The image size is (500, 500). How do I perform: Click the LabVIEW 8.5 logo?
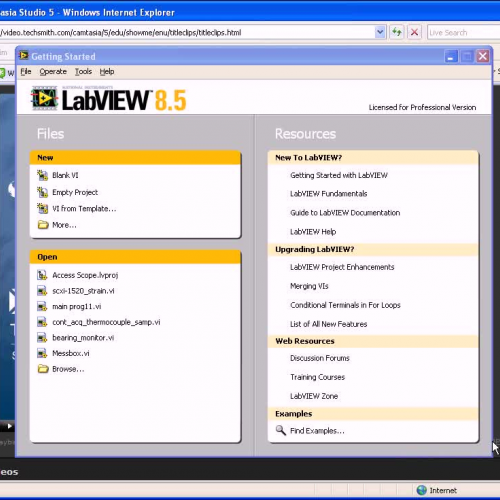(x=109, y=99)
